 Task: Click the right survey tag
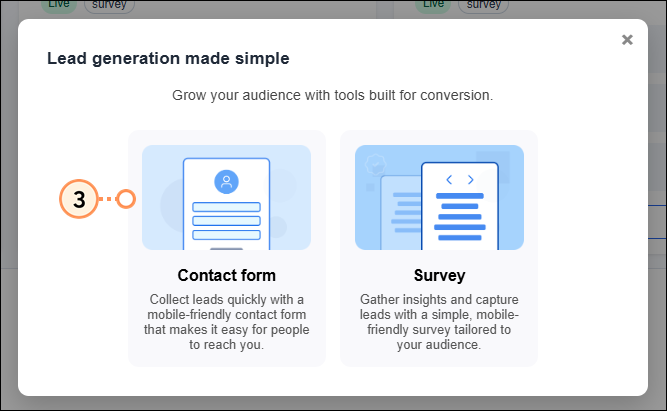pos(483,4)
